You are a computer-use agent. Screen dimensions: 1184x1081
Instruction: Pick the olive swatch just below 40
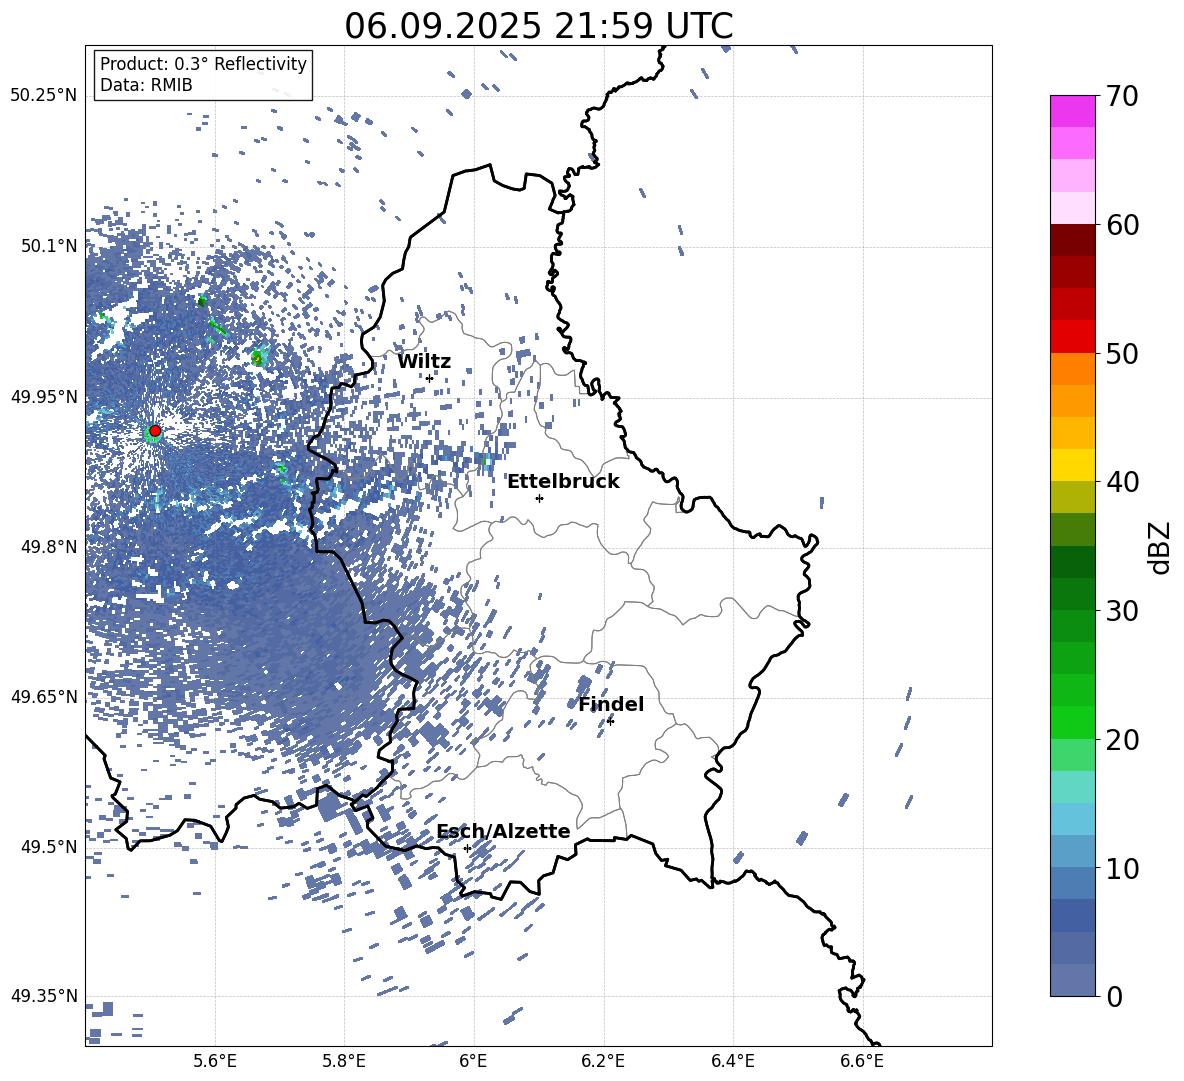(1073, 497)
